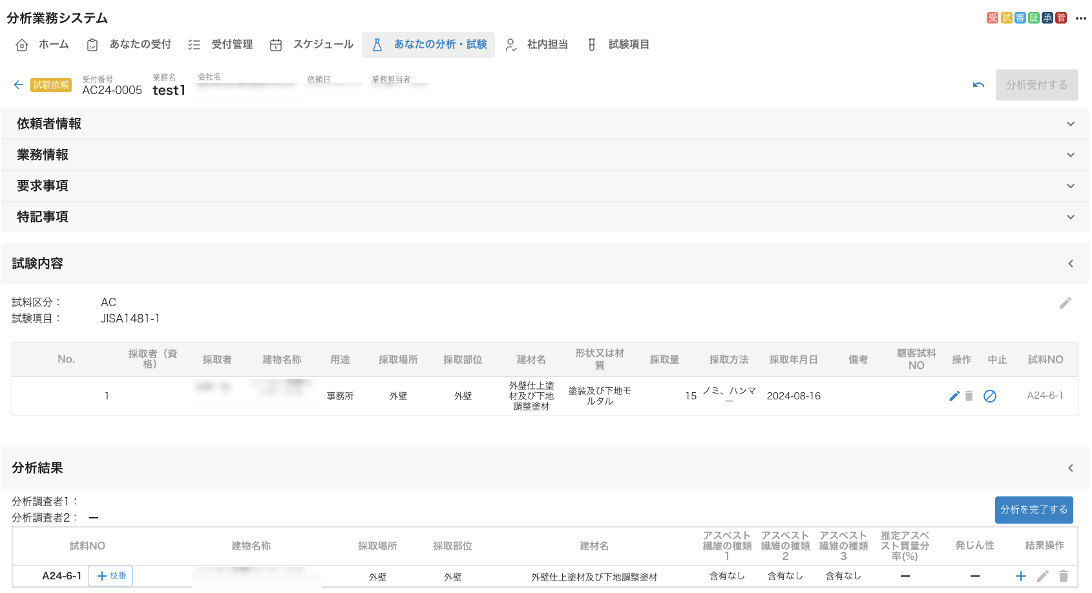Click the 分析を完了する button

(x=1033, y=509)
